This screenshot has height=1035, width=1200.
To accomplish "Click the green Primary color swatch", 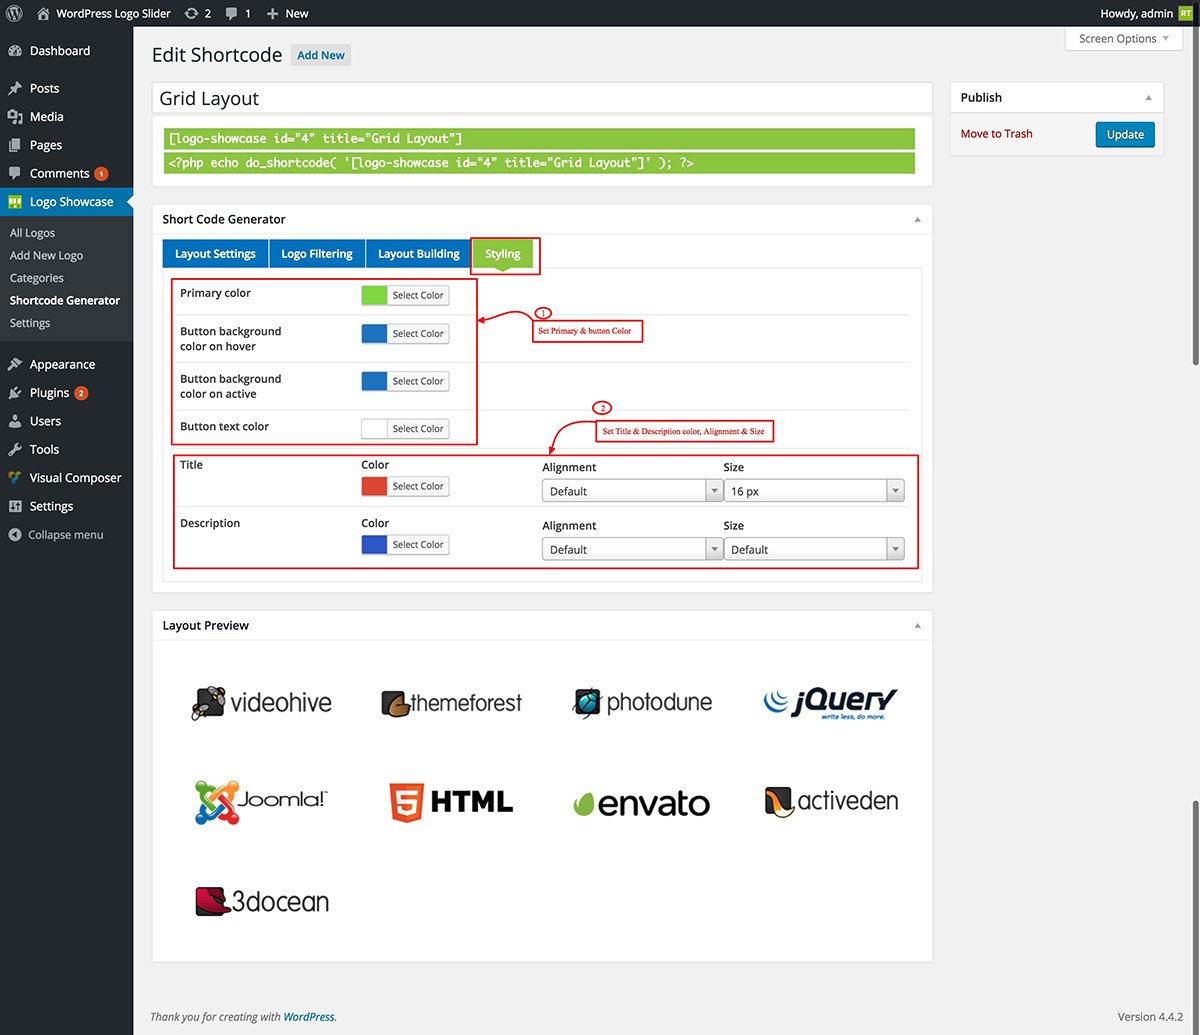I will 374,296.
